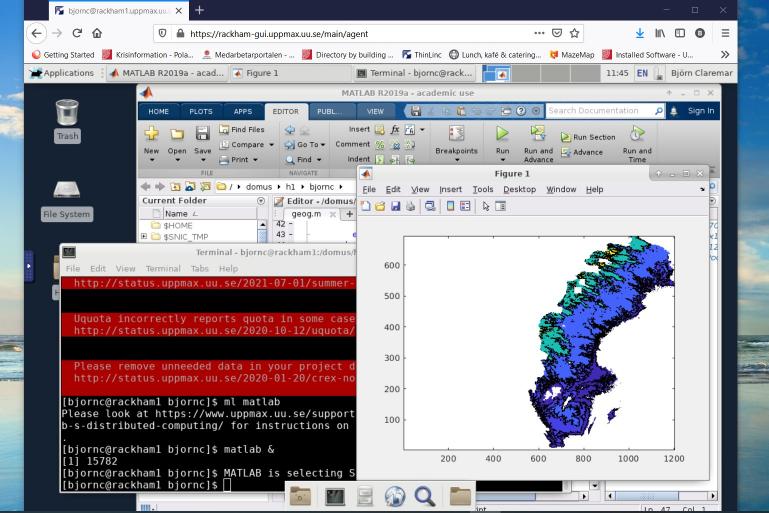Open the terminal icon in the bottom dock
The width and height of the screenshot is (769, 513).
[335, 497]
